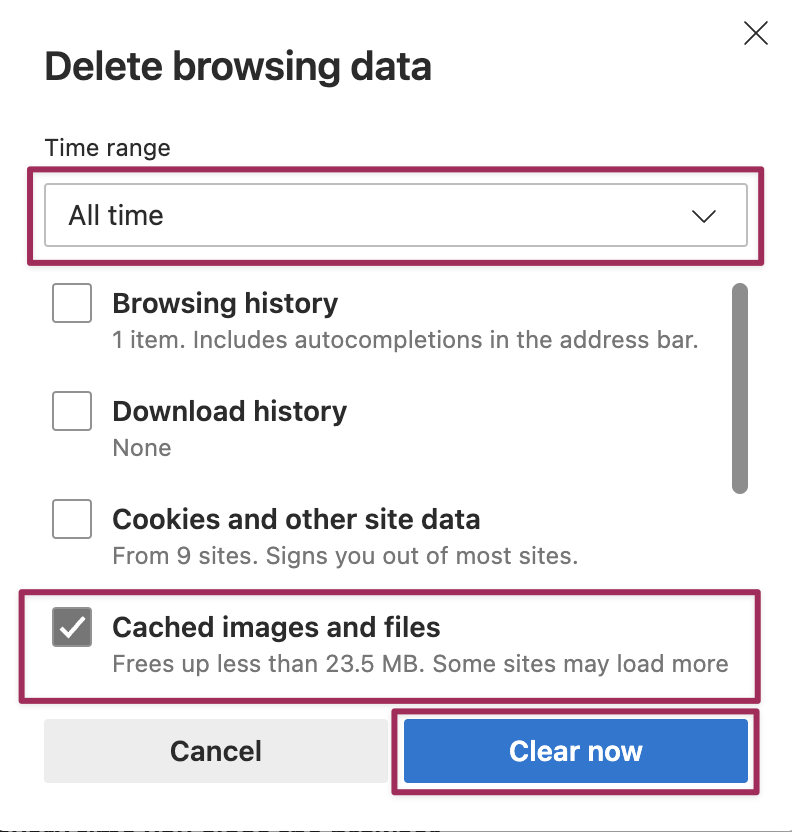This screenshot has height=832, width=792.
Task: Click the 'Browsing history' label
Action: 225,303
